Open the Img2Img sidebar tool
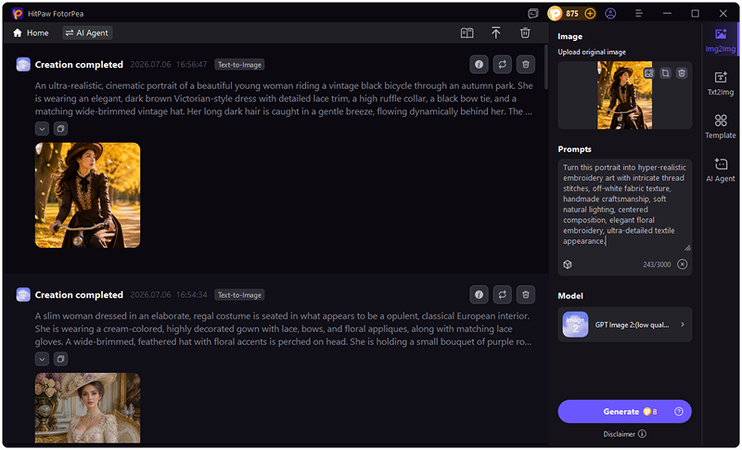 [x=720, y=40]
